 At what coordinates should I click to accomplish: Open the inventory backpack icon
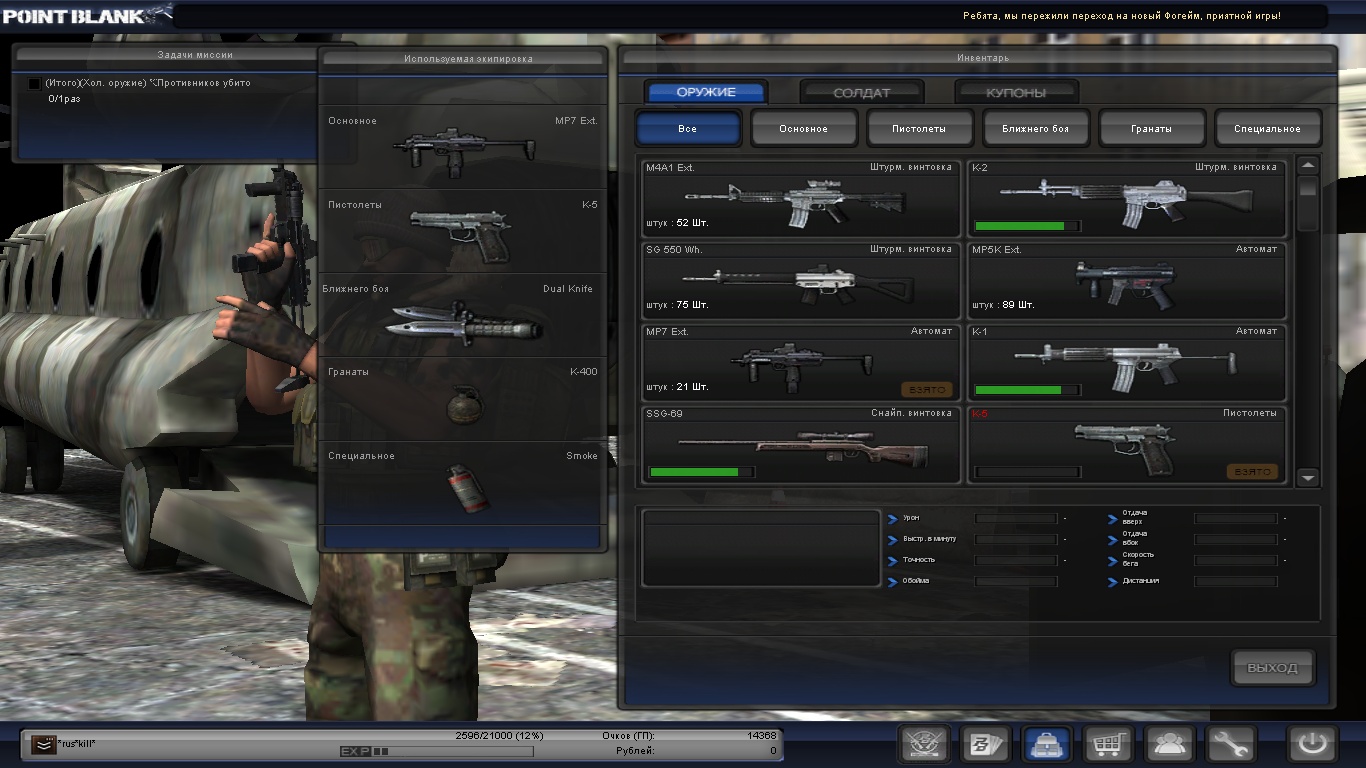(1047, 744)
